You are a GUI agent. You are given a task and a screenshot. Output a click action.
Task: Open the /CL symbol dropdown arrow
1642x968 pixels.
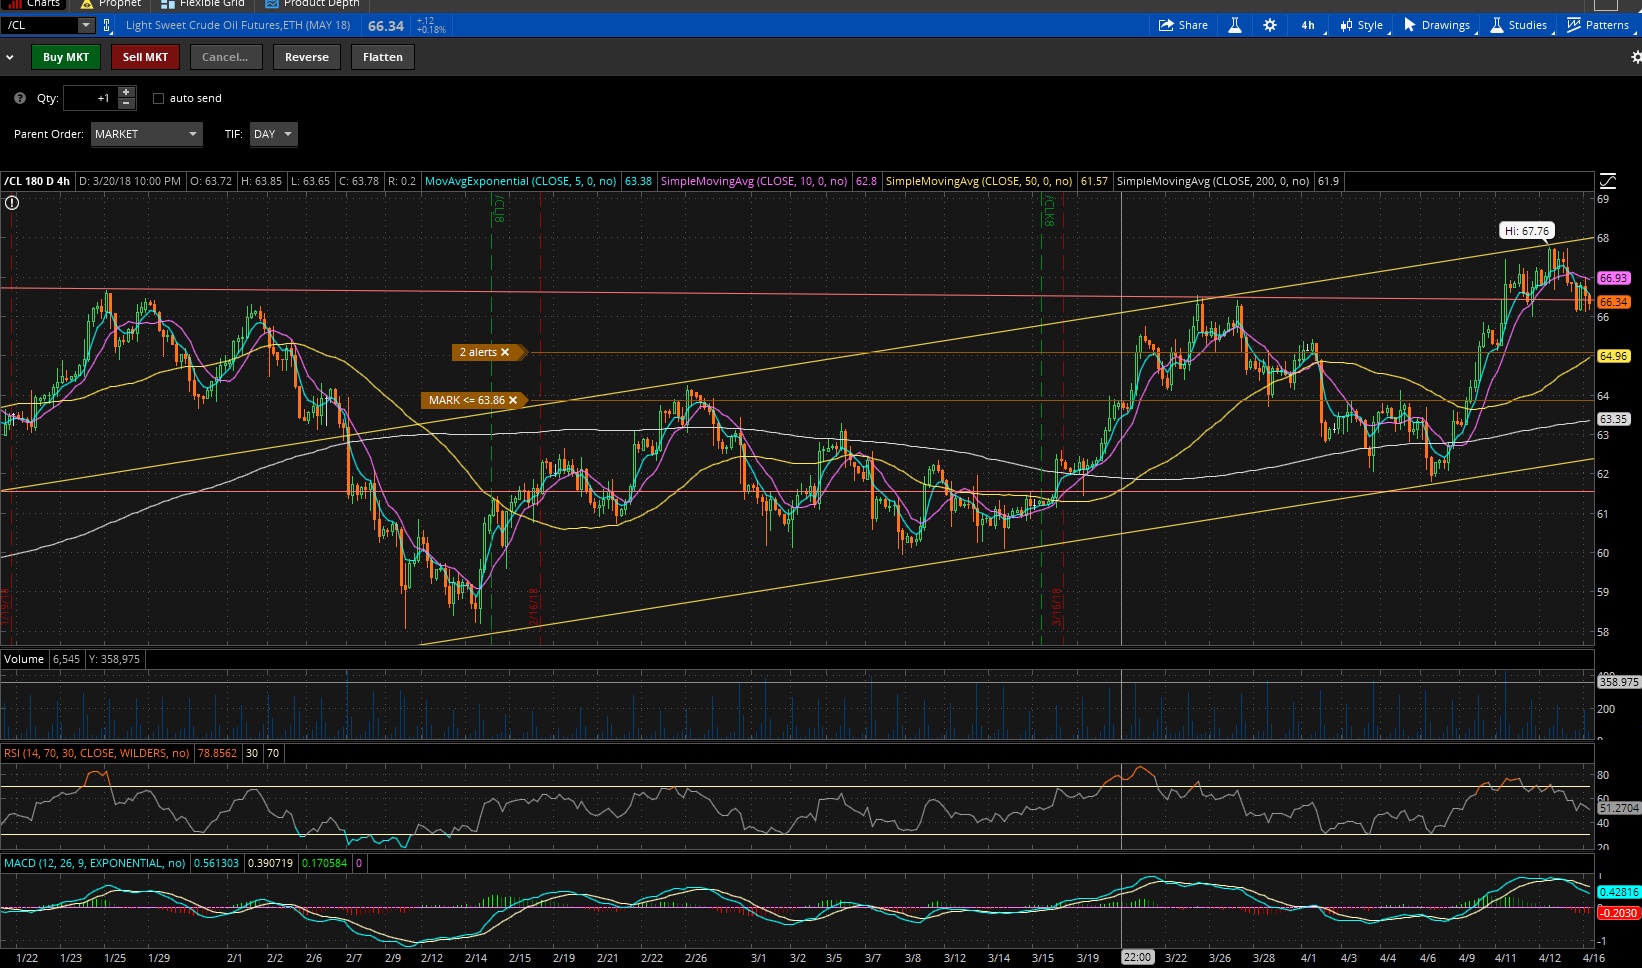coord(85,25)
